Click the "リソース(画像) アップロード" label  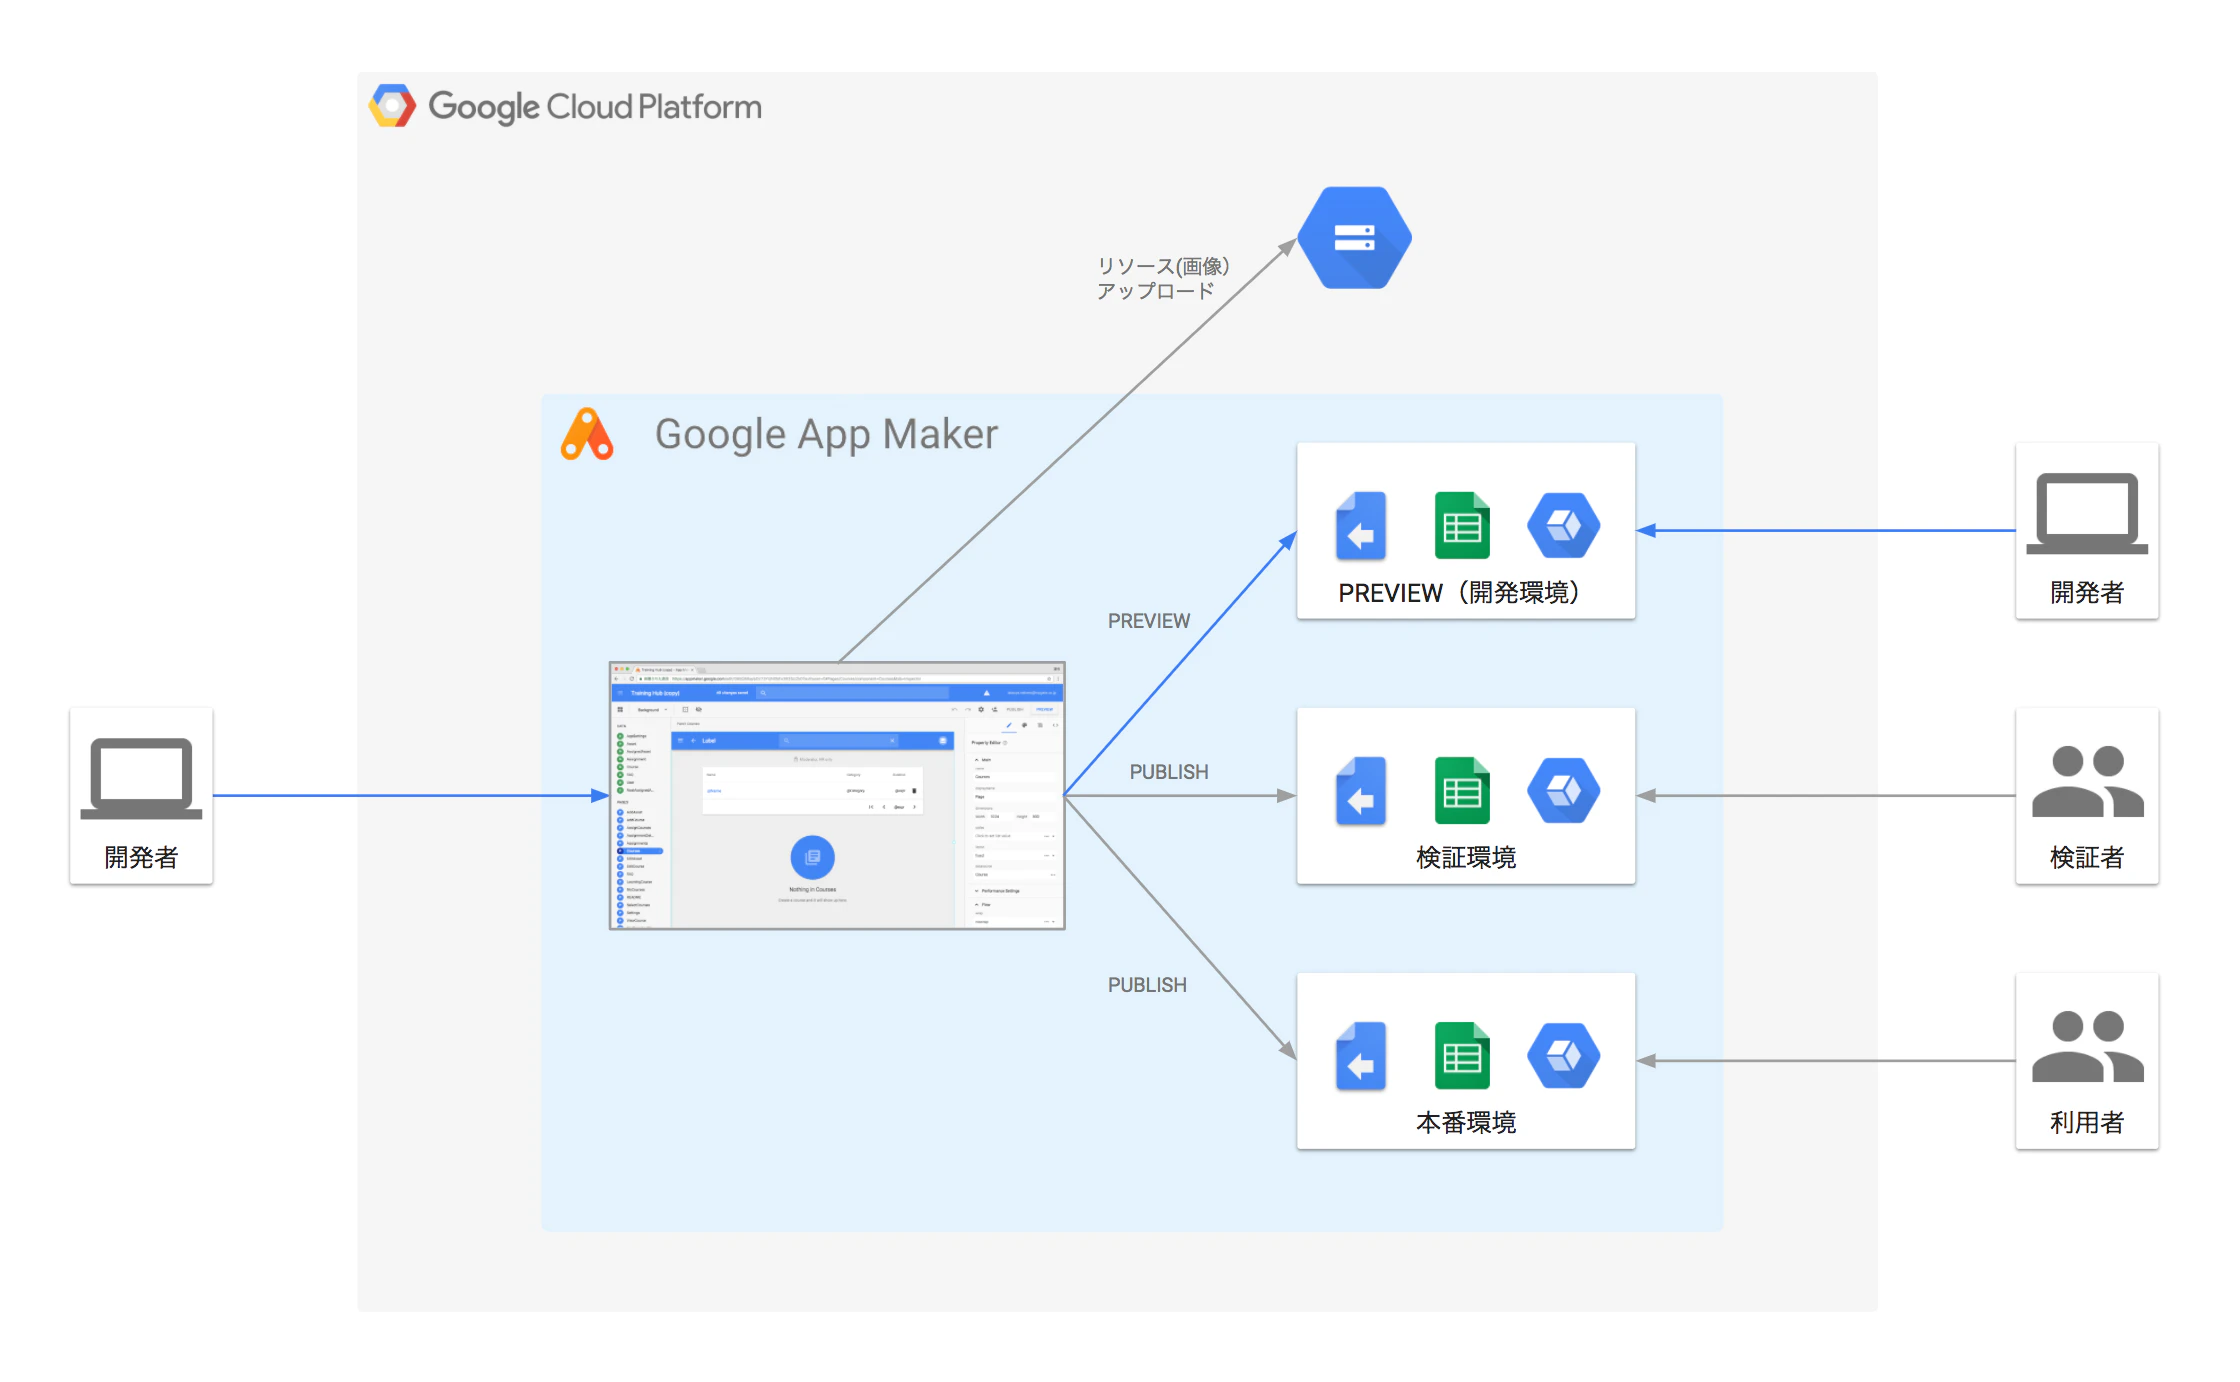tap(1162, 278)
